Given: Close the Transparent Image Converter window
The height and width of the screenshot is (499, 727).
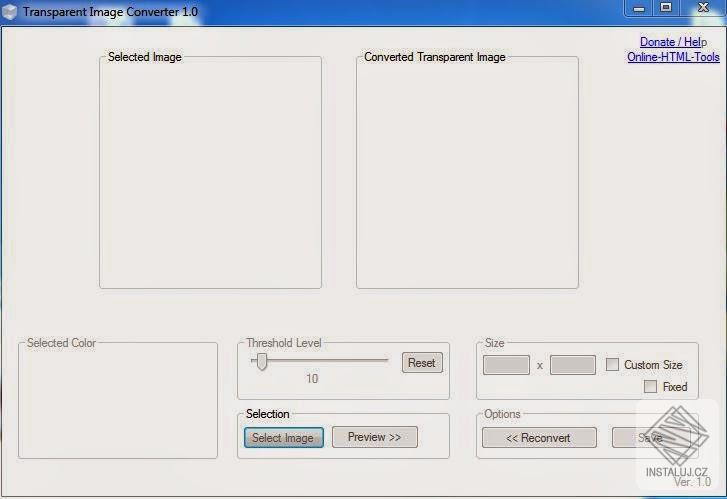Looking at the screenshot, I should pyautogui.click(x=703, y=8).
